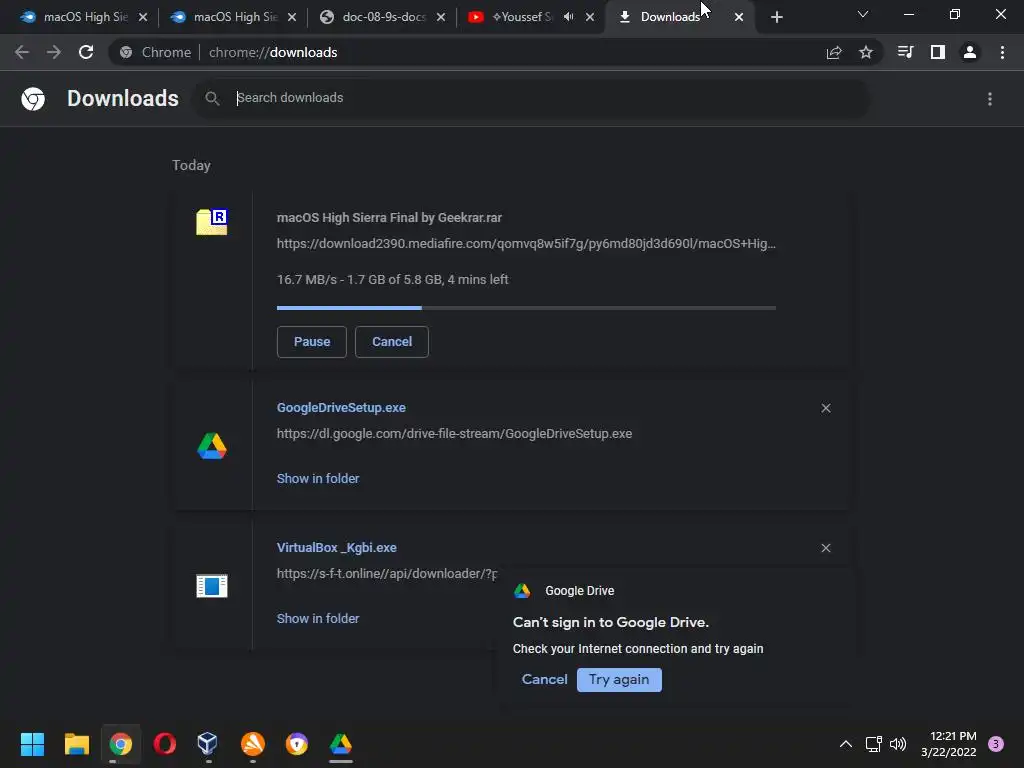Click the share page icon in address bar
The image size is (1024, 768).
click(x=834, y=53)
